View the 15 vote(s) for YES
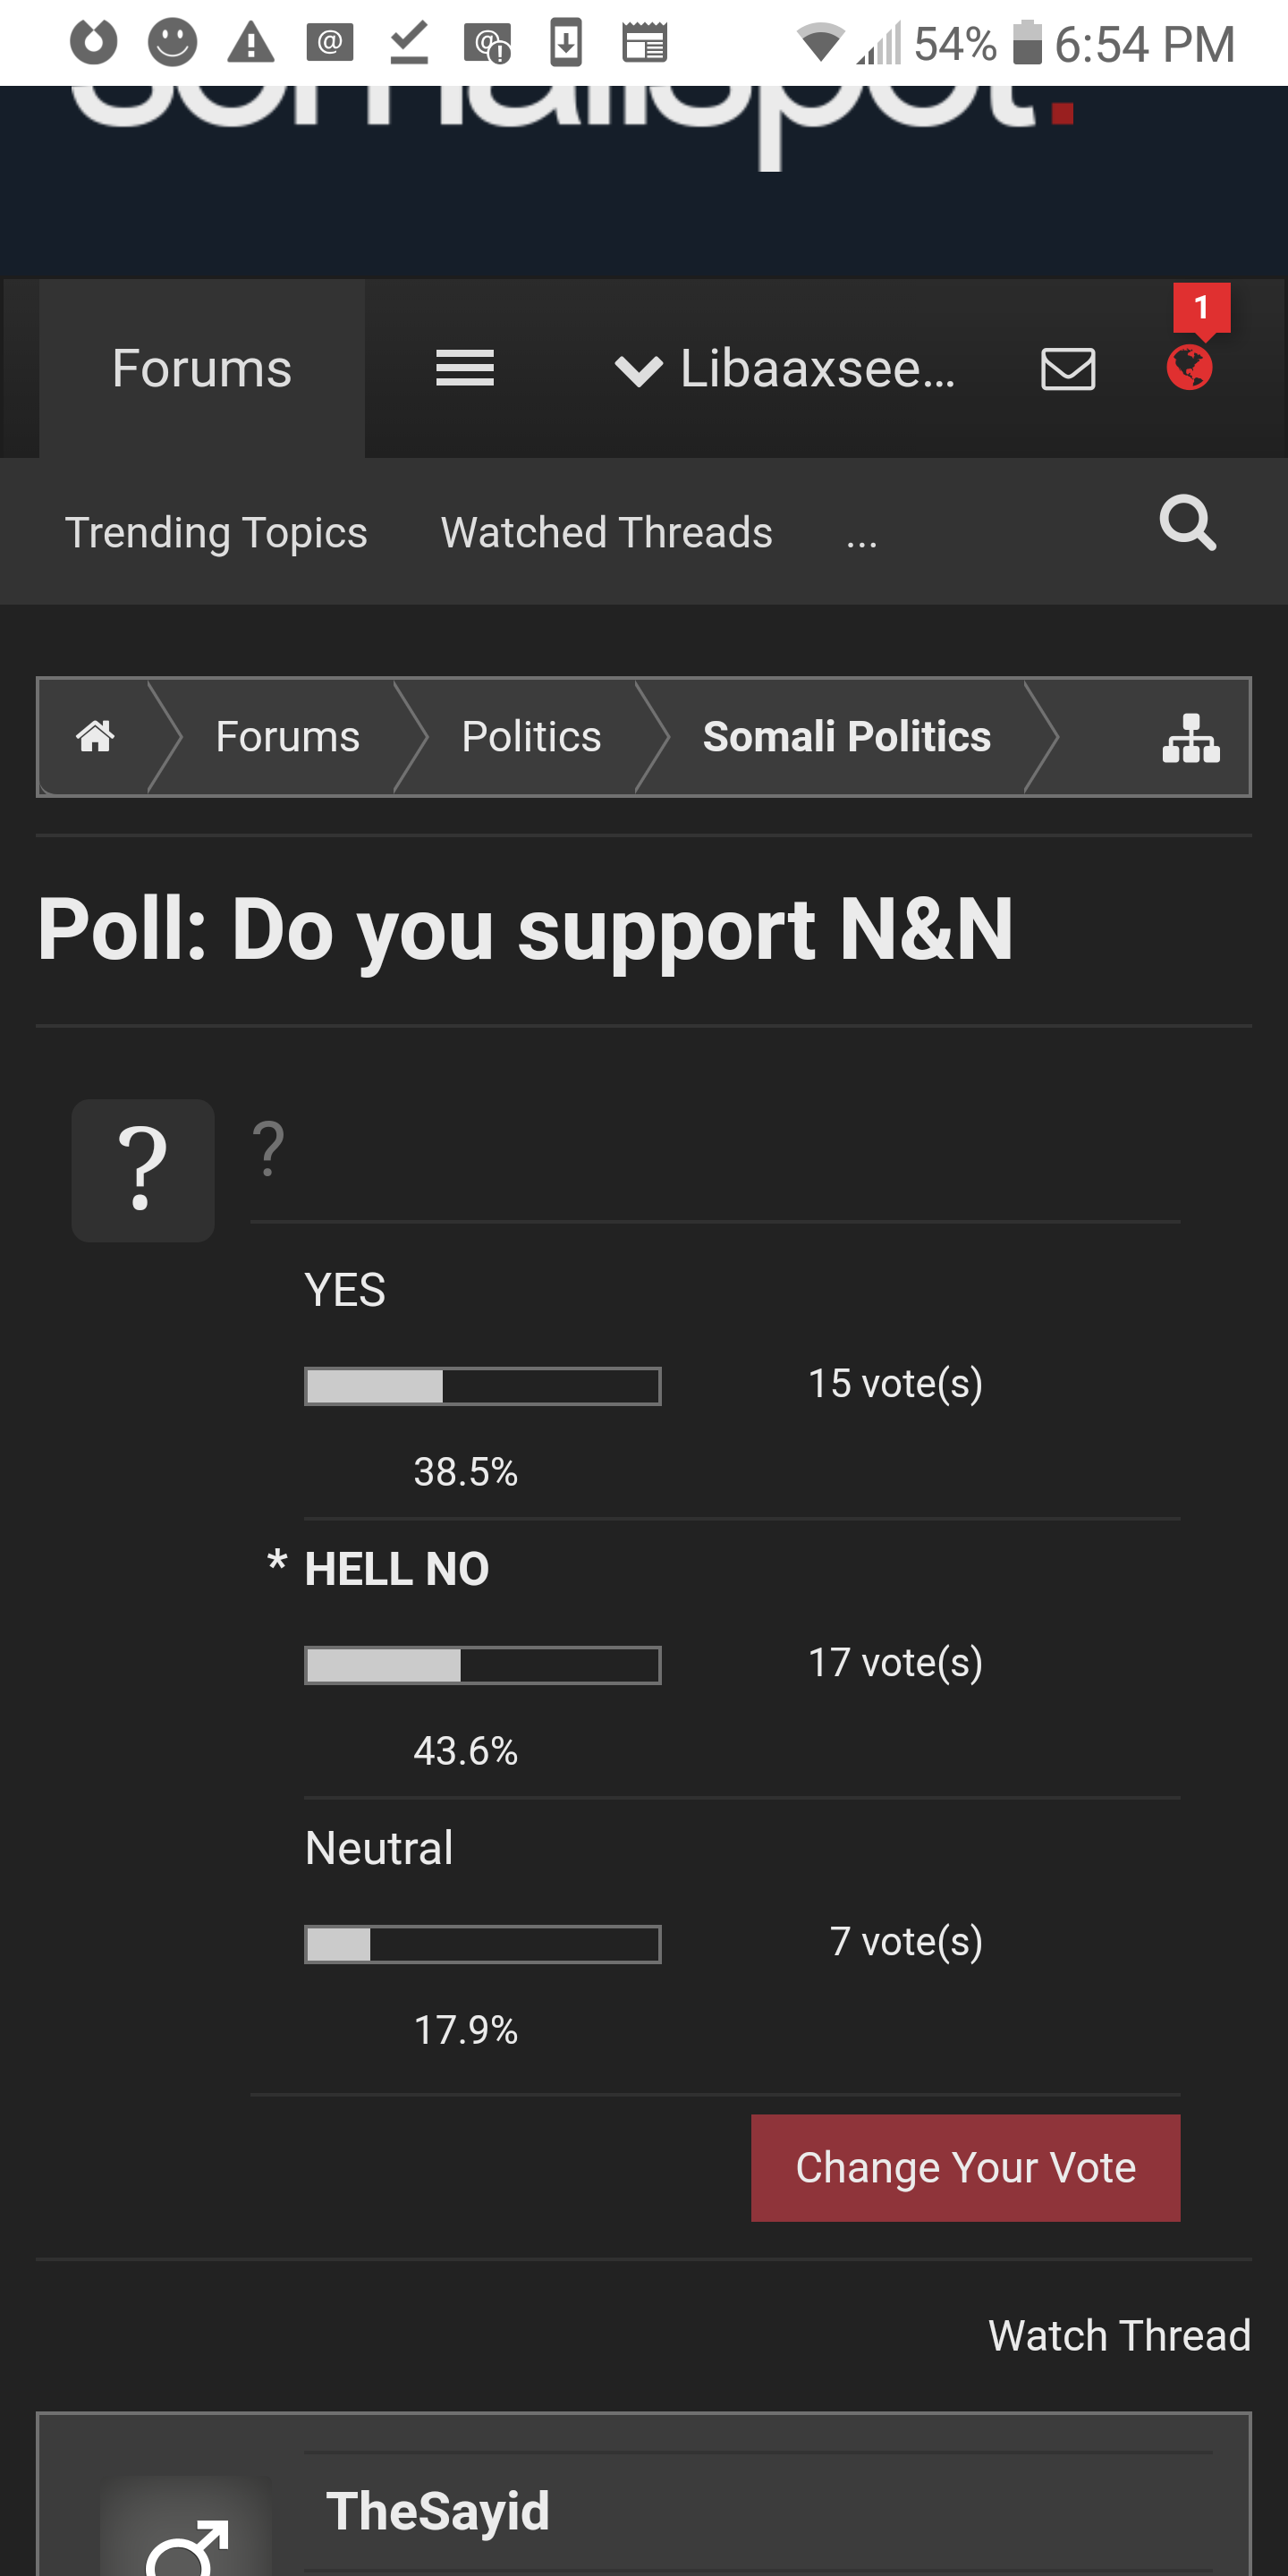The image size is (1288, 2576). click(895, 1384)
